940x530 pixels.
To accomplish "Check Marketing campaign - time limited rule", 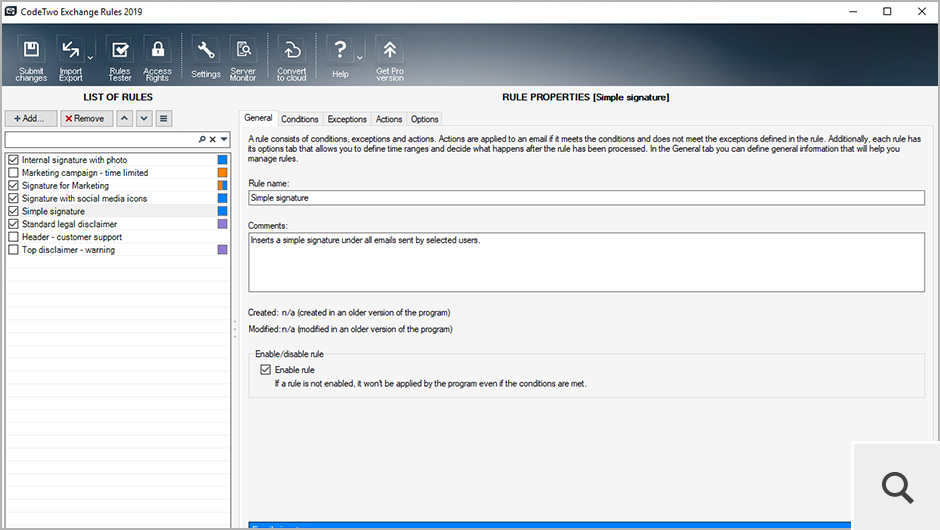I will pyautogui.click(x=13, y=173).
